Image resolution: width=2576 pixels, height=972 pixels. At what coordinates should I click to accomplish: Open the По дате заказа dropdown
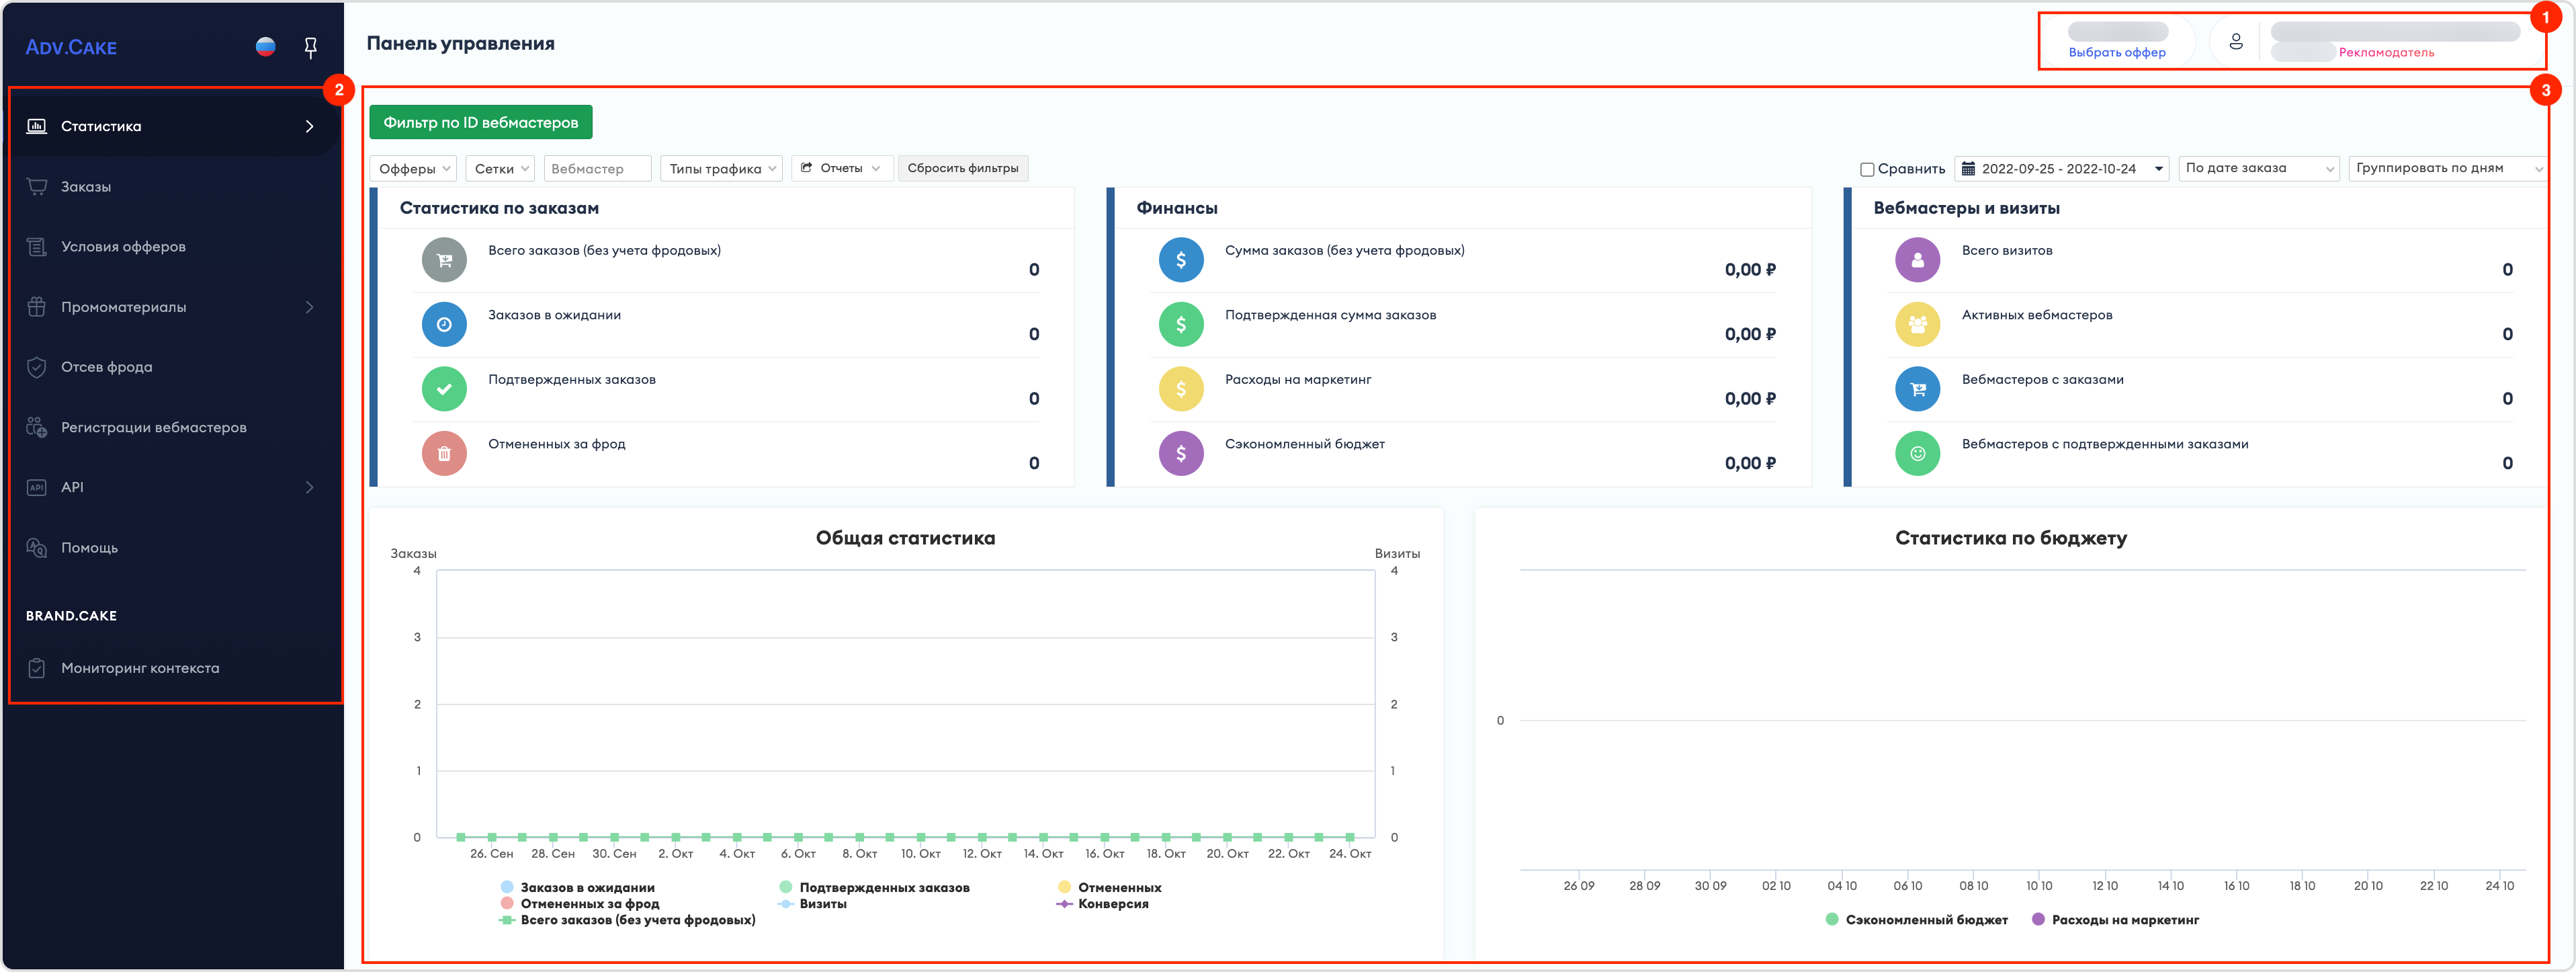pos(2258,168)
